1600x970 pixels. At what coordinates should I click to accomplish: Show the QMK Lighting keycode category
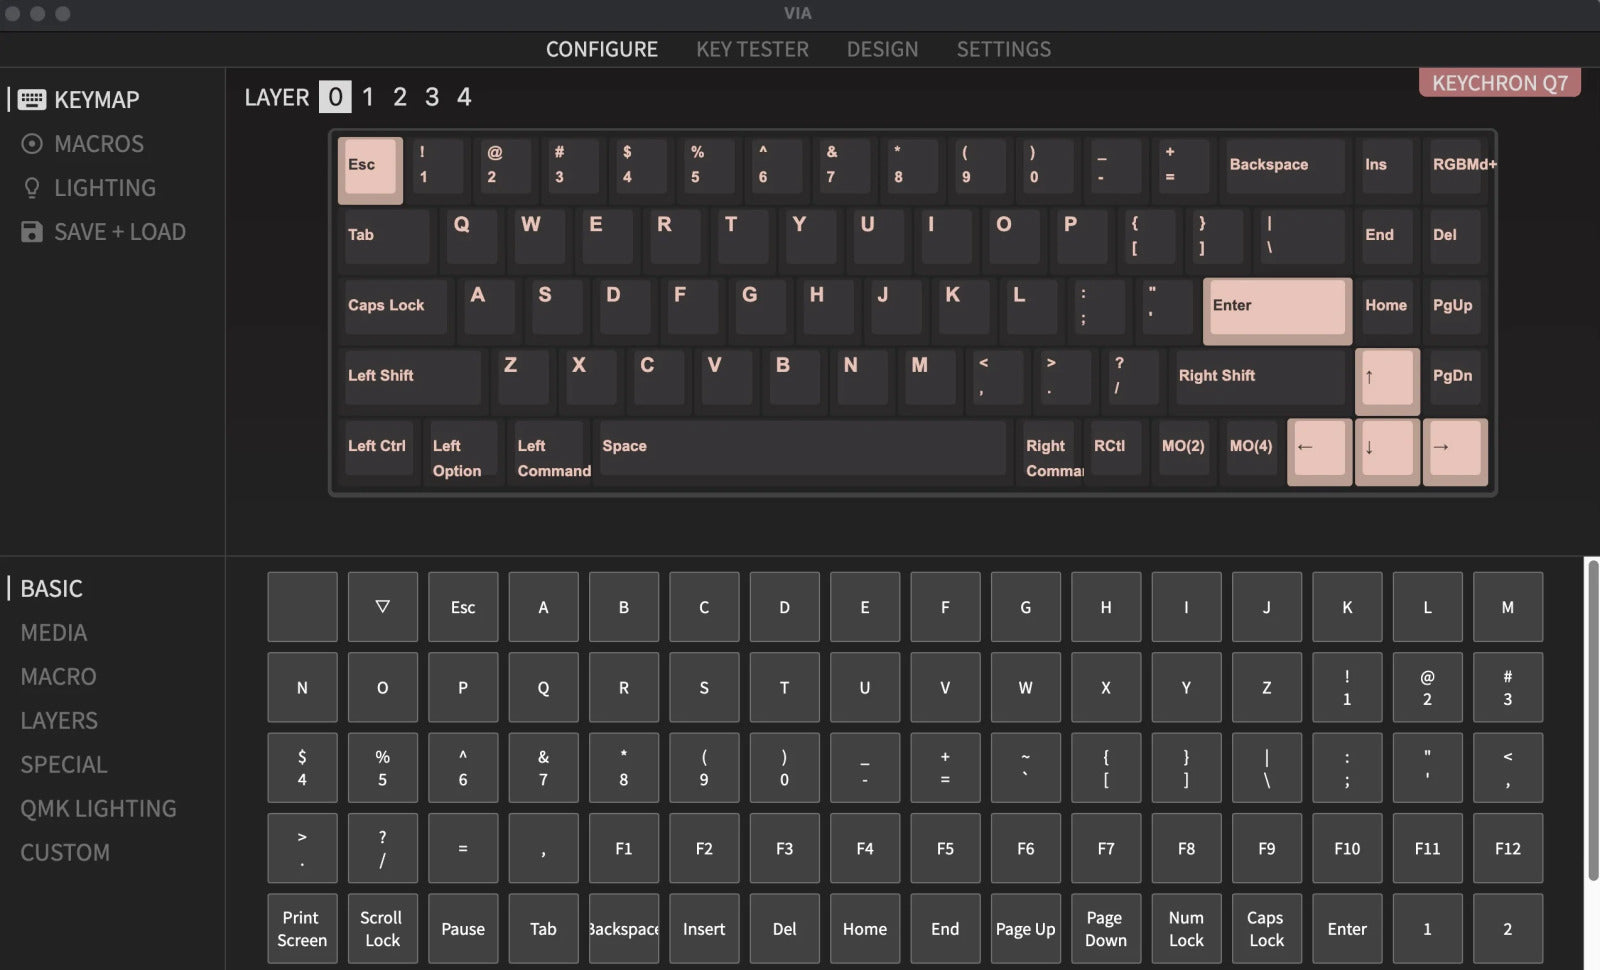98,809
